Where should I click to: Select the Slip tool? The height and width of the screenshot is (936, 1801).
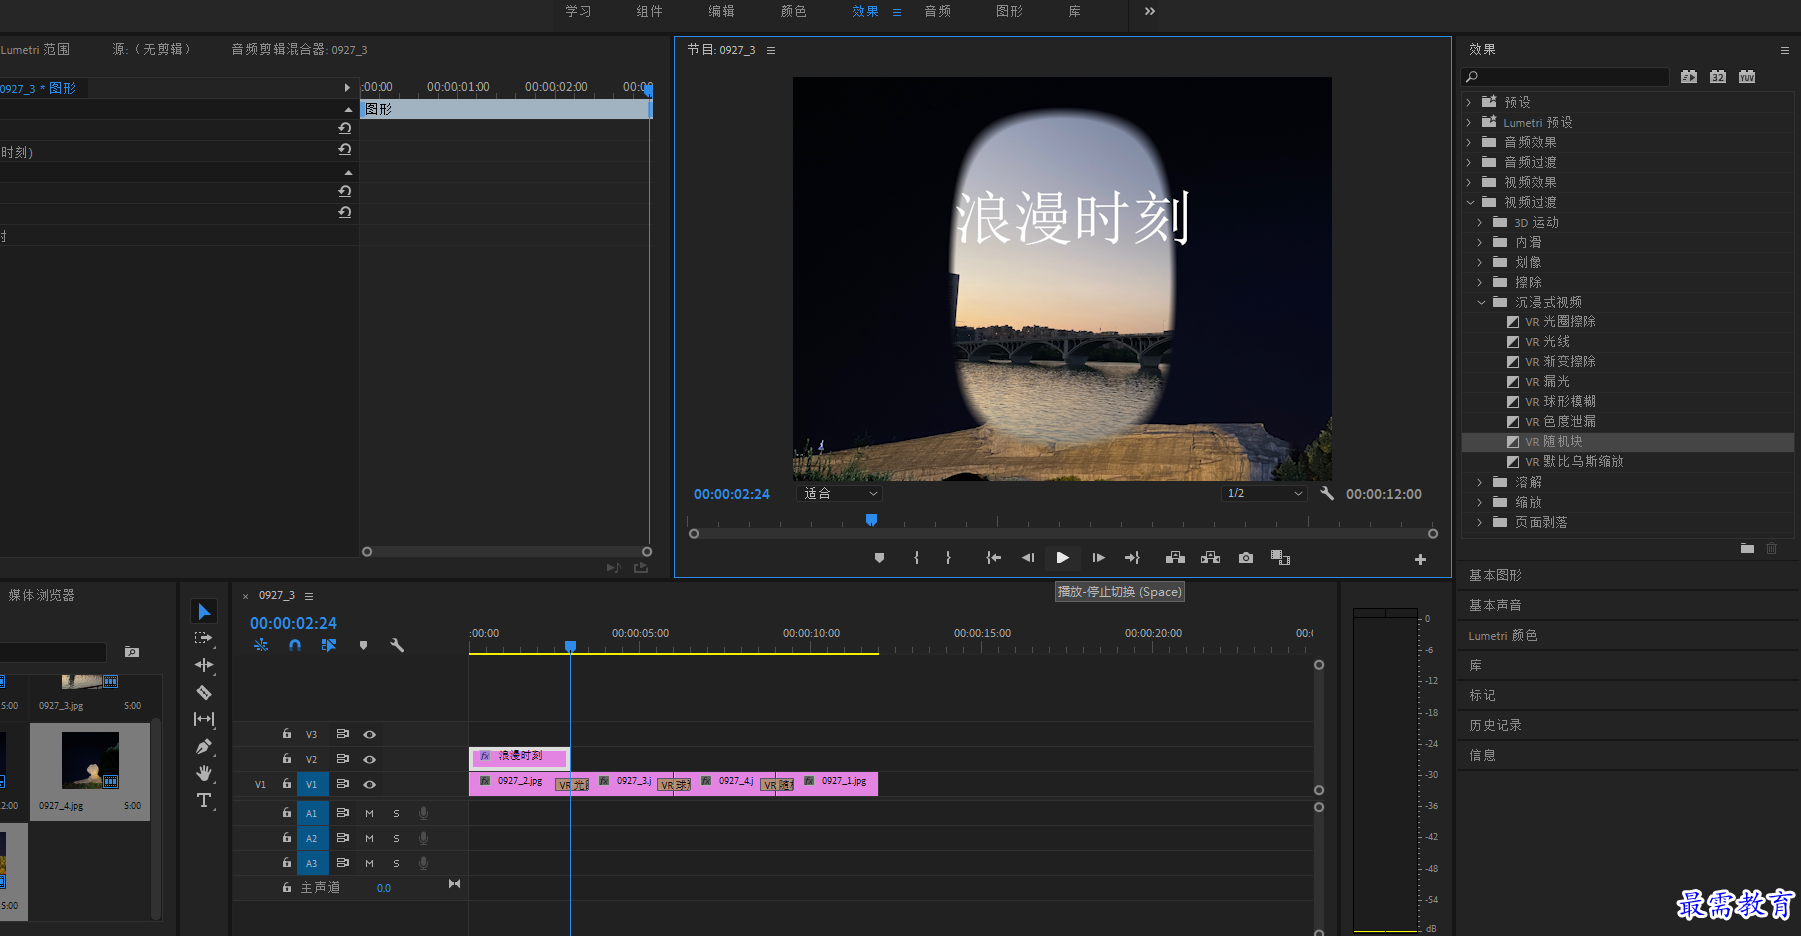[x=204, y=719]
